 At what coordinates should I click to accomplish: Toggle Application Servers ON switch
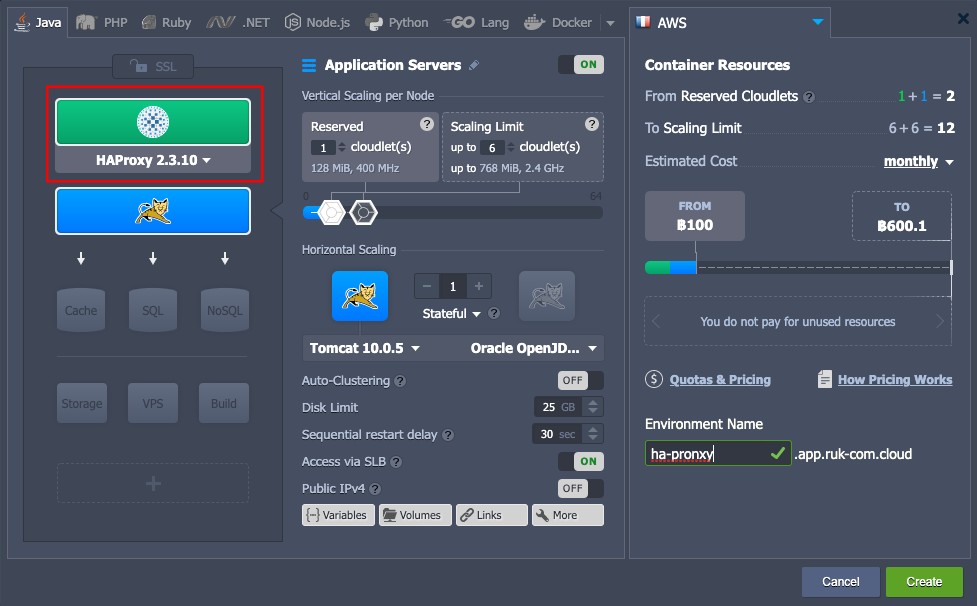click(581, 65)
